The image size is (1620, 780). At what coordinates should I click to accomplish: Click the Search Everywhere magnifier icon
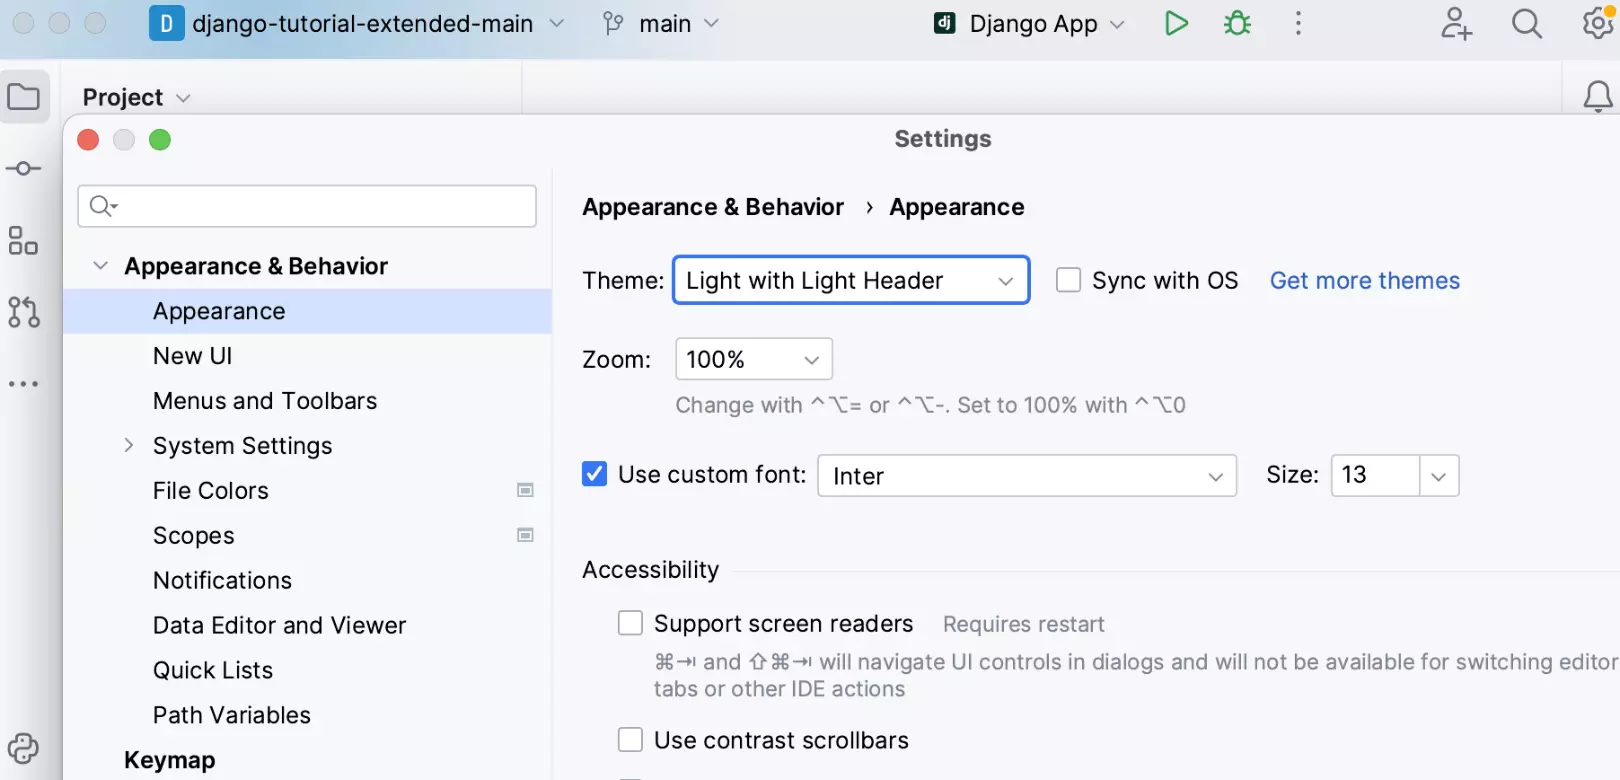coord(1526,23)
